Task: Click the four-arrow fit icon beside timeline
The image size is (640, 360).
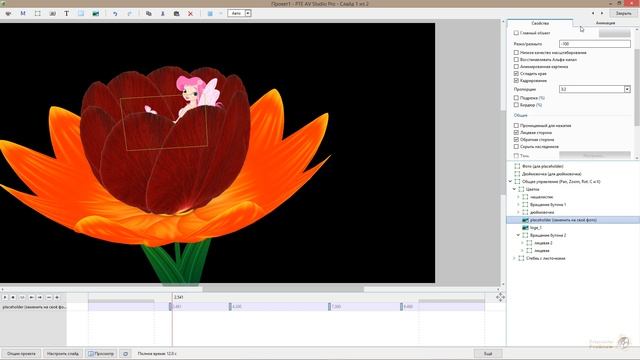Action: tap(500, 297)
